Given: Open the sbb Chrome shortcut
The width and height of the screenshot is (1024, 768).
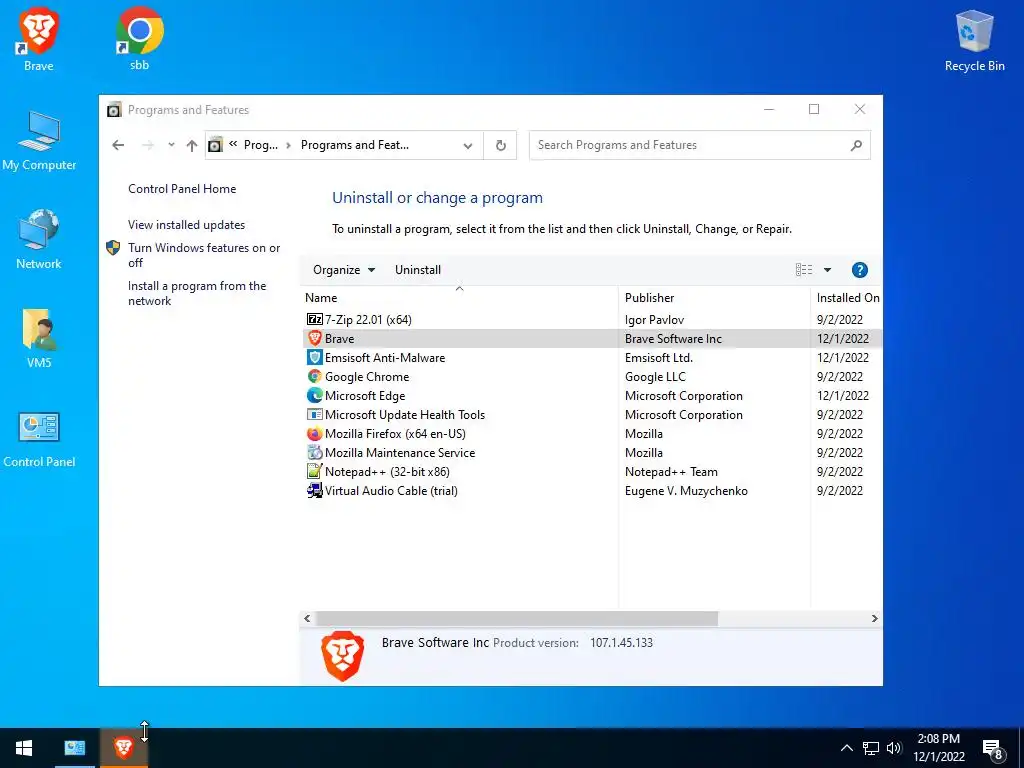Looking at the screenshot, I should [139, 38].
